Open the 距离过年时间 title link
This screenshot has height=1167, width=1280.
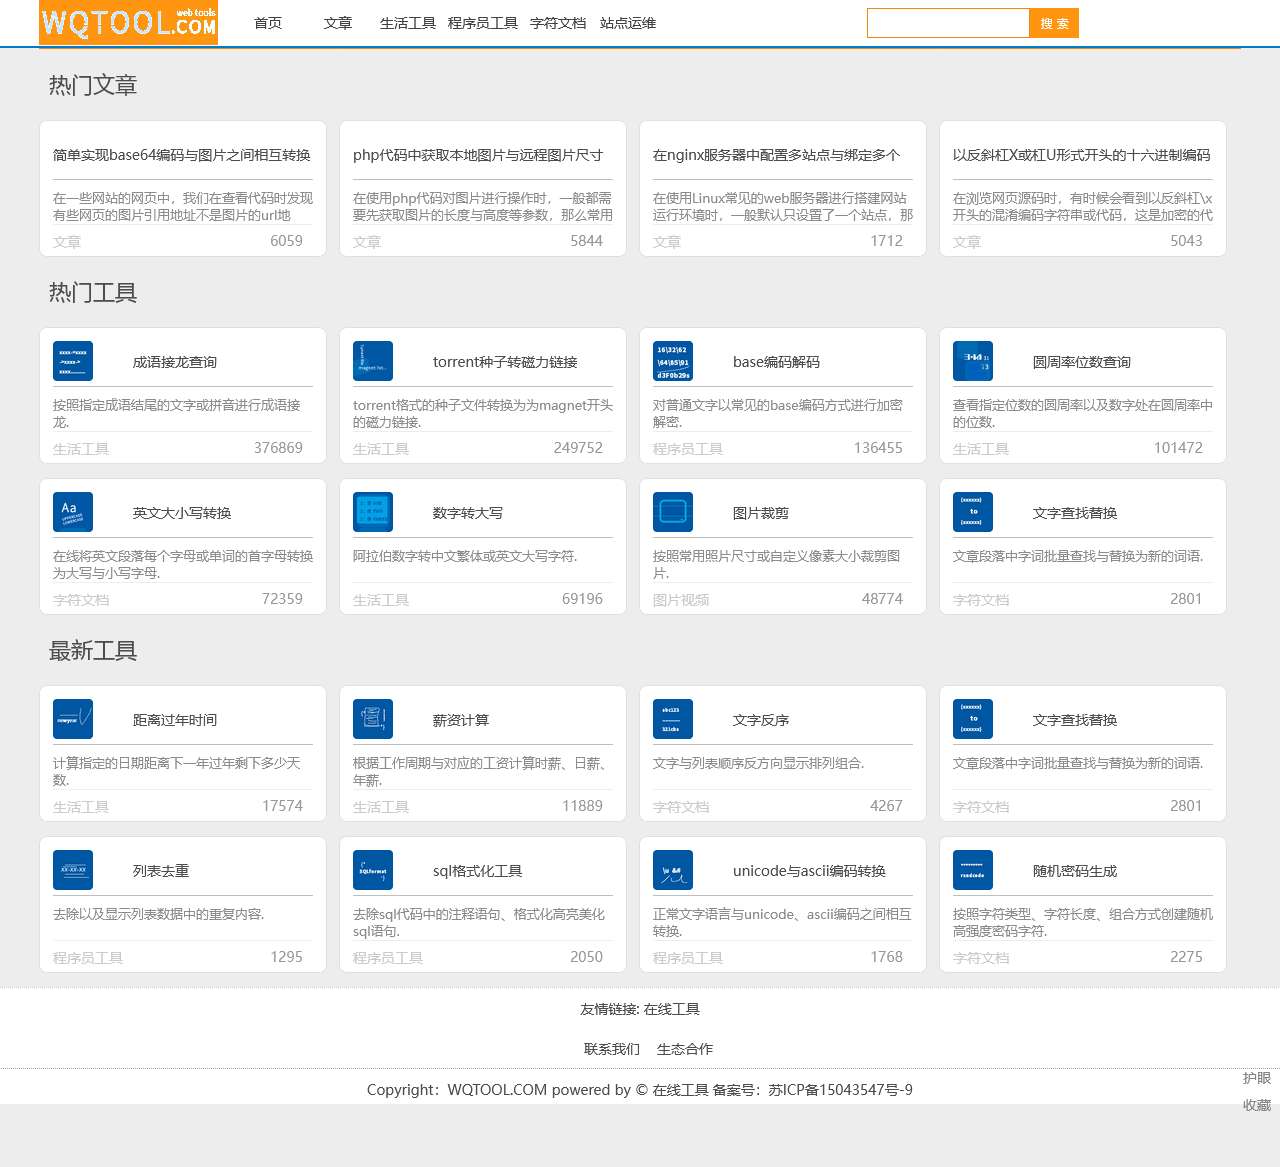[x=175, y=720]
